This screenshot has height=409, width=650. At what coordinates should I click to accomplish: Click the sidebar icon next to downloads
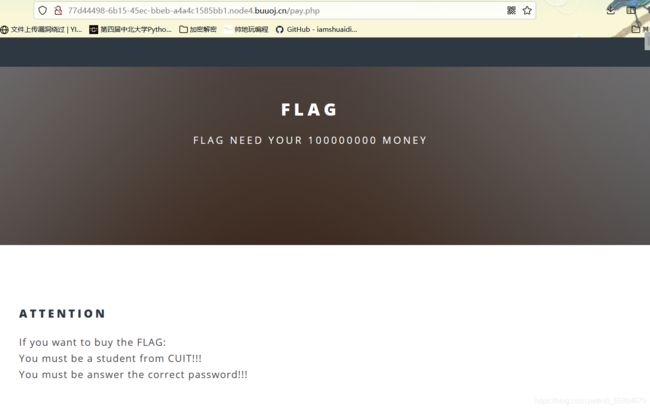(631, 10)
